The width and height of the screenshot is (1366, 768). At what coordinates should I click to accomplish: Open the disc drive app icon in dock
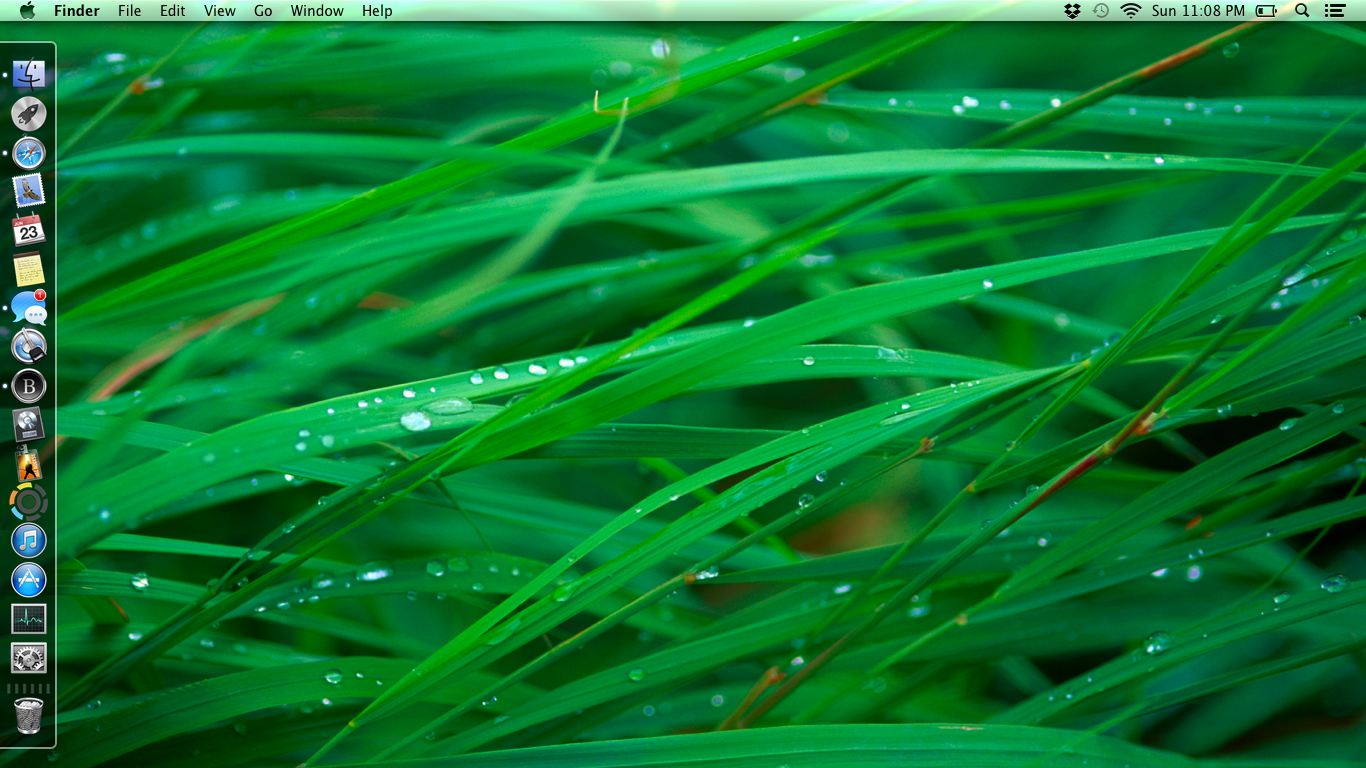(x=29, y=424)
